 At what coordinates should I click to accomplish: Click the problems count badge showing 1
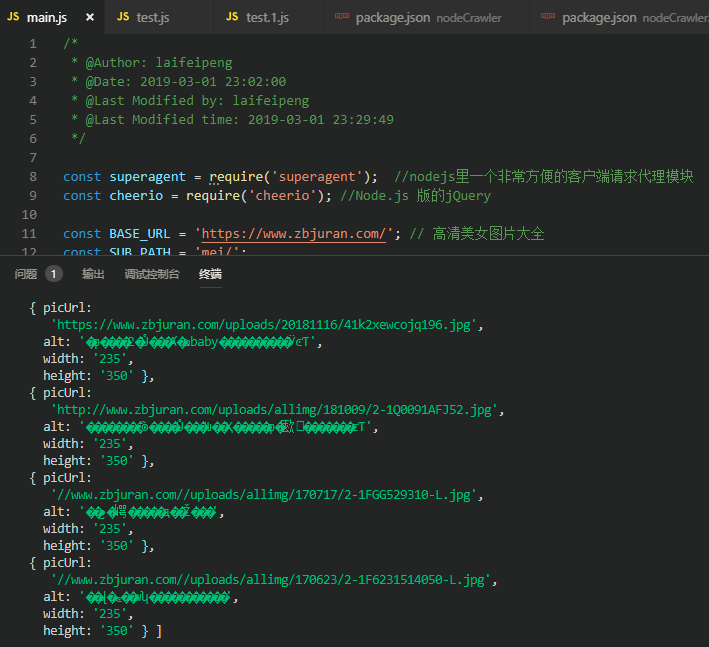(x=53, y=274)
